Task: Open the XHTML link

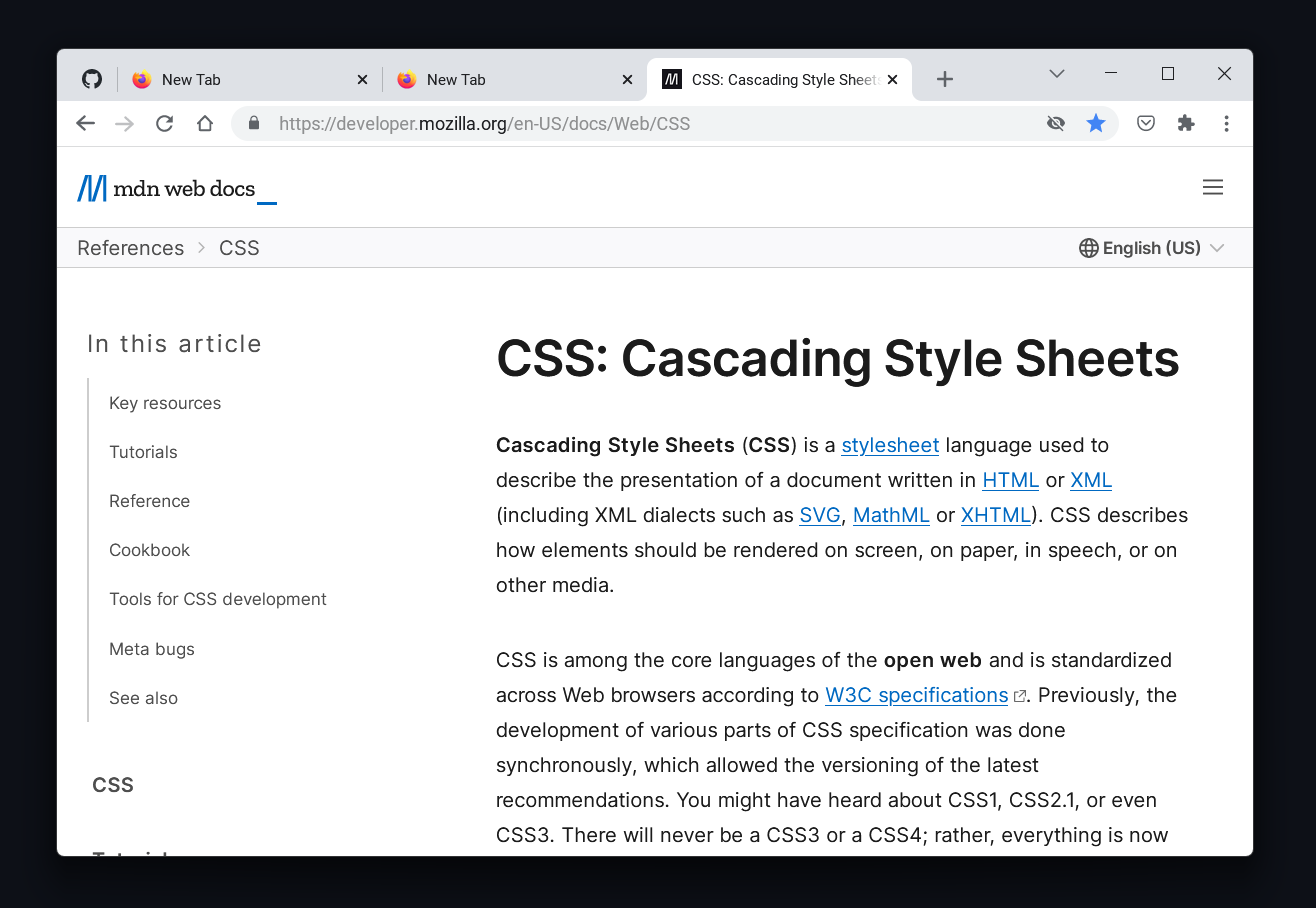Action: coord(996,515)
